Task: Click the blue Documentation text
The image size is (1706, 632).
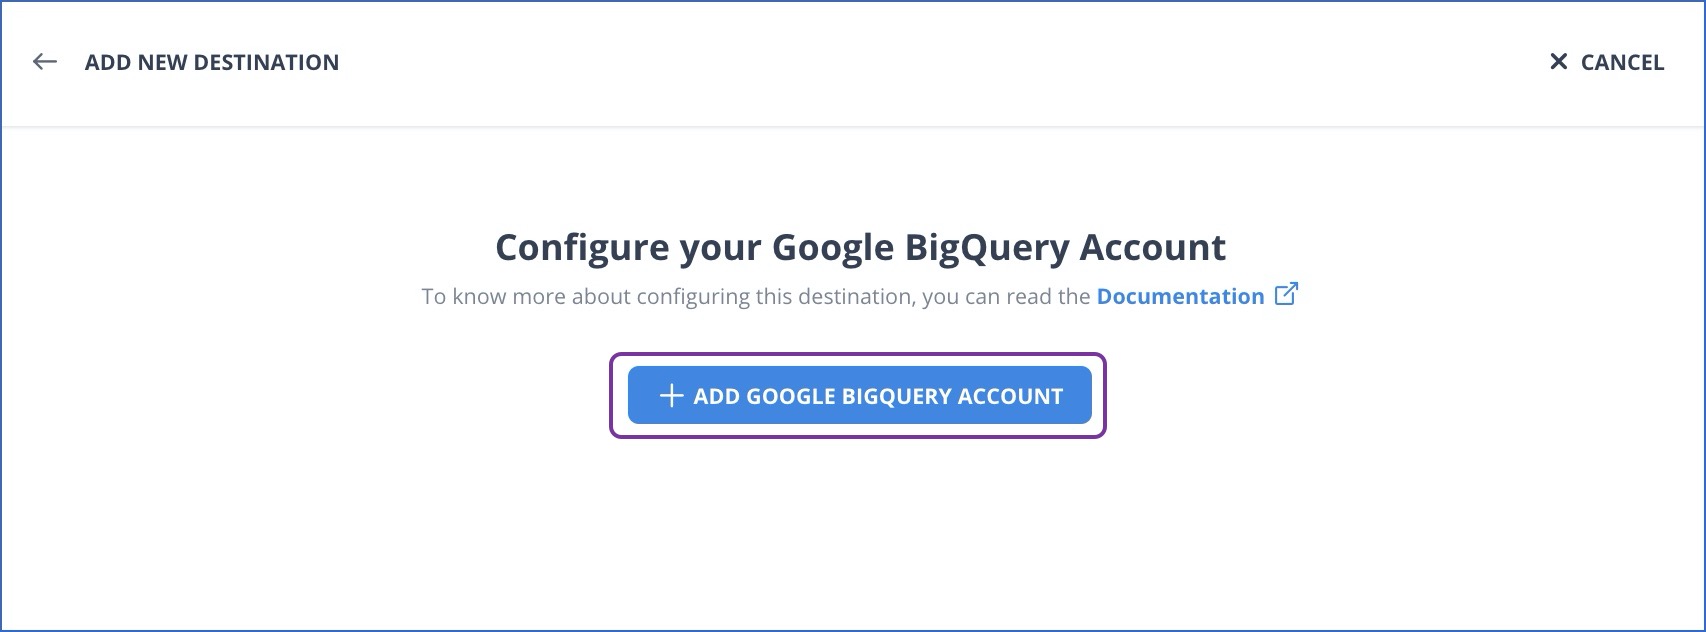Action: tap(1180, 296)
